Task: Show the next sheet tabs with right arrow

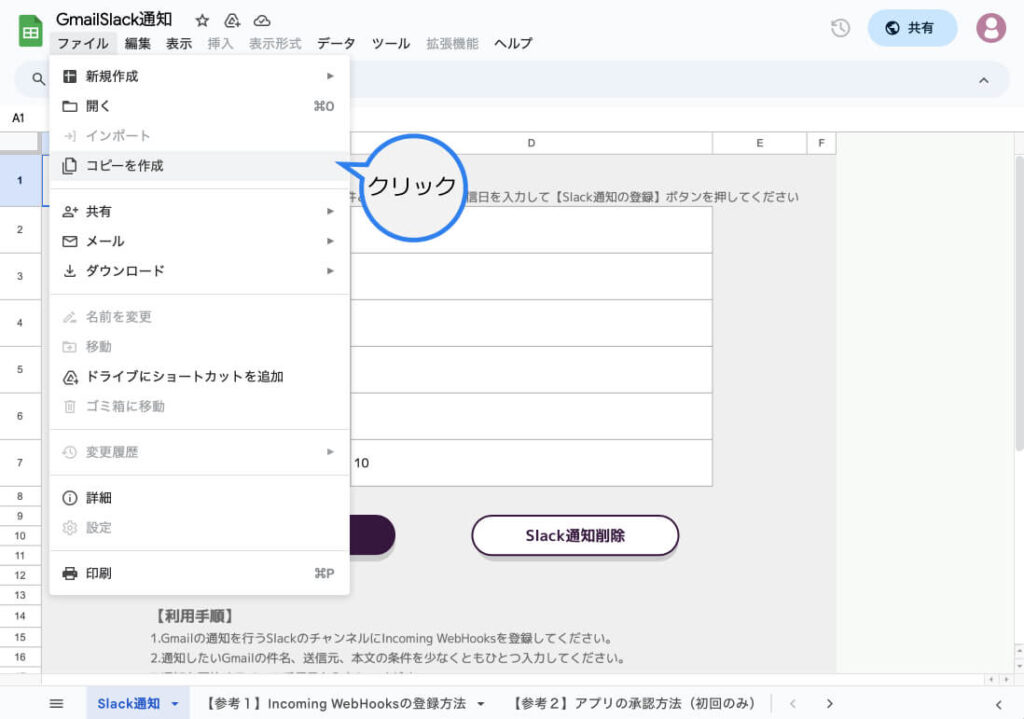Action: [829, 703]
